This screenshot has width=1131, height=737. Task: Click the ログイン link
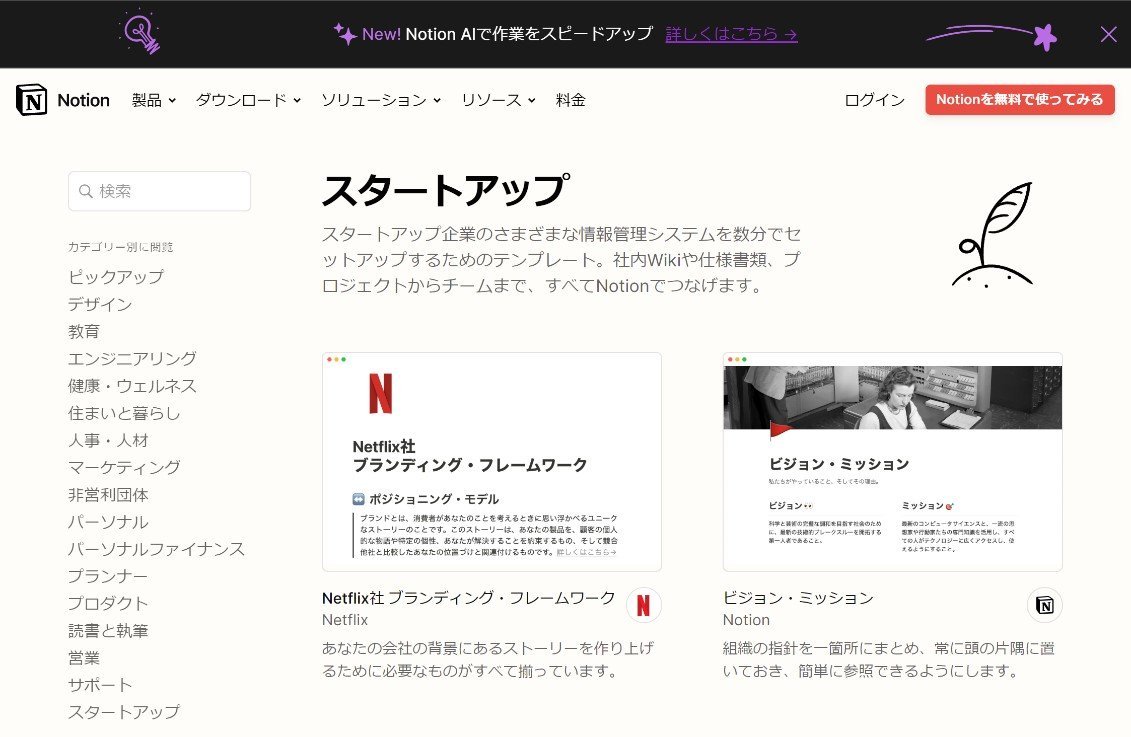[x=874, y=100]
